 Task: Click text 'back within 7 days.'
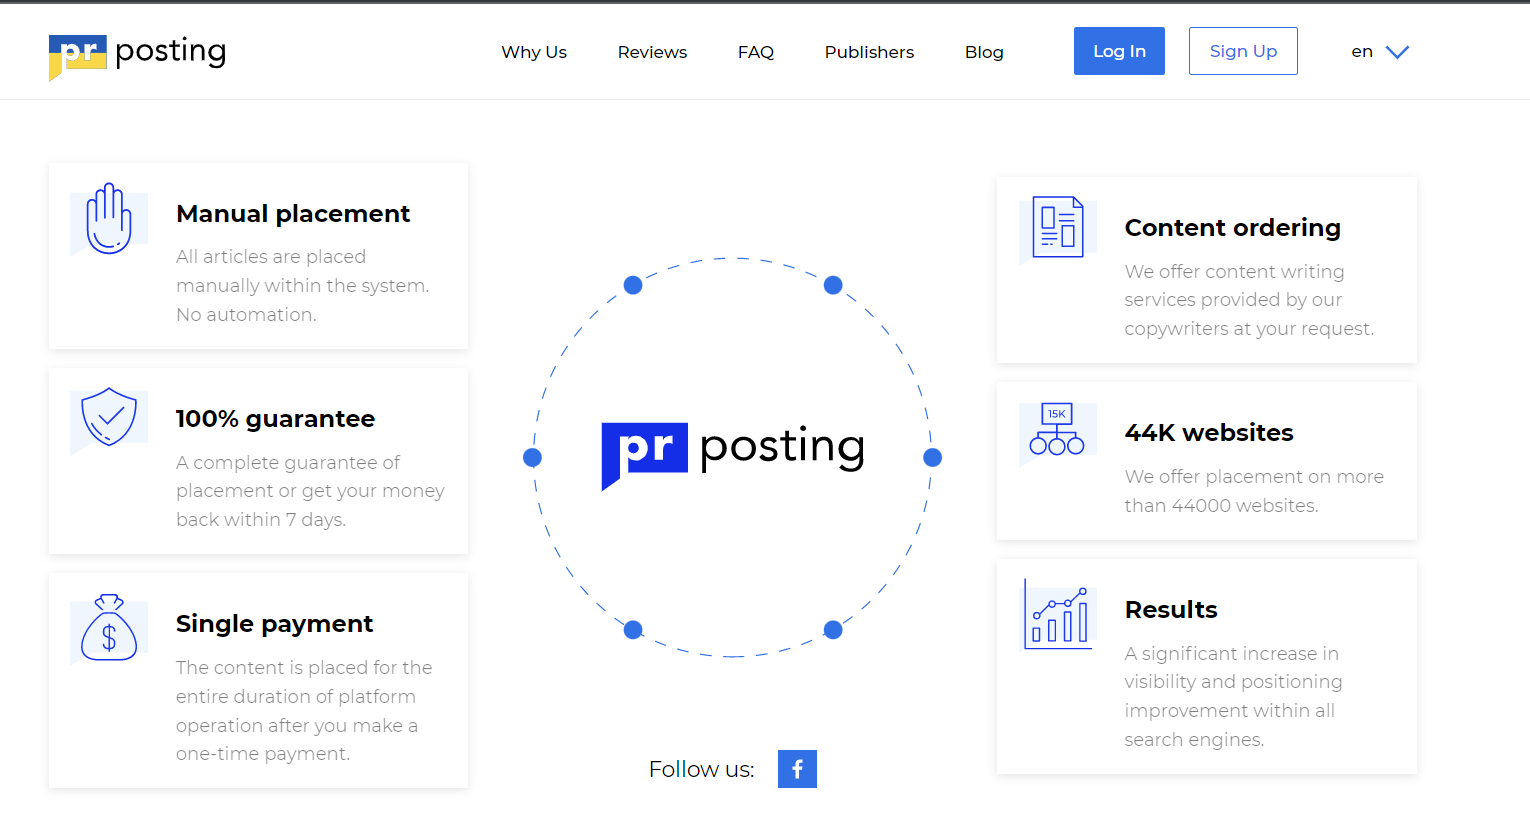(261, 520)
